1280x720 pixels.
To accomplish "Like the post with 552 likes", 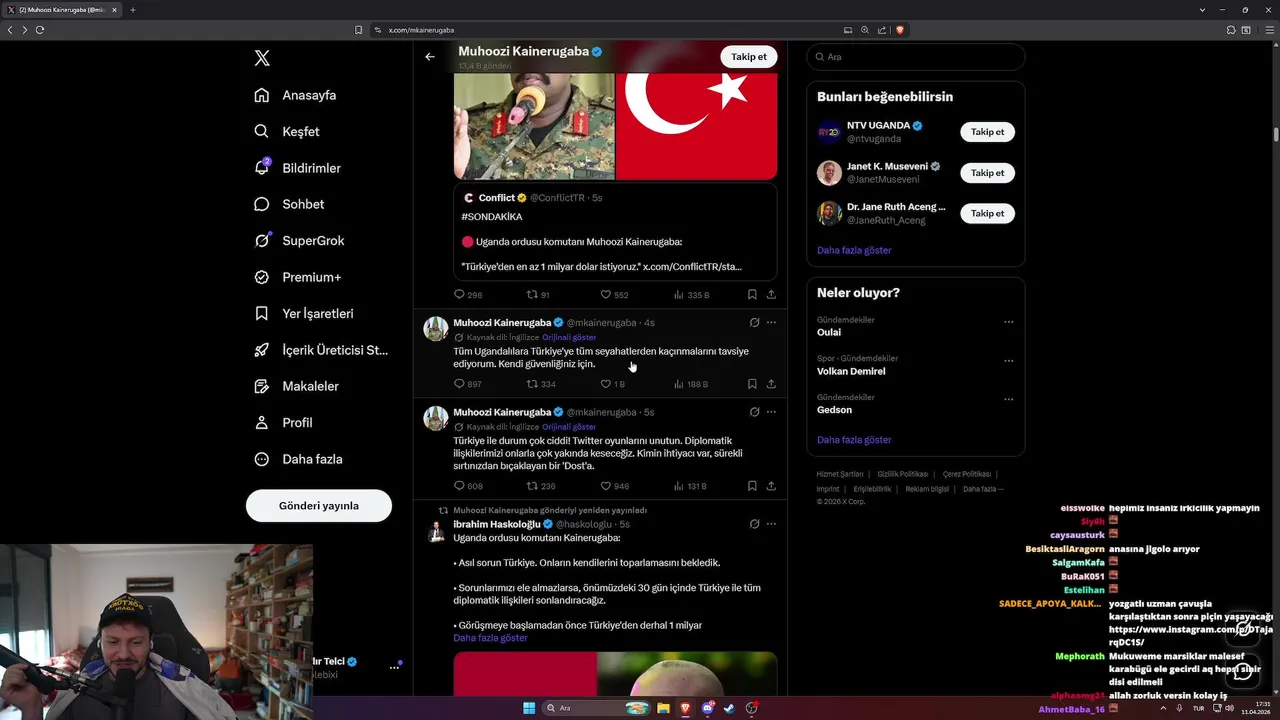I will coord(613,295).
